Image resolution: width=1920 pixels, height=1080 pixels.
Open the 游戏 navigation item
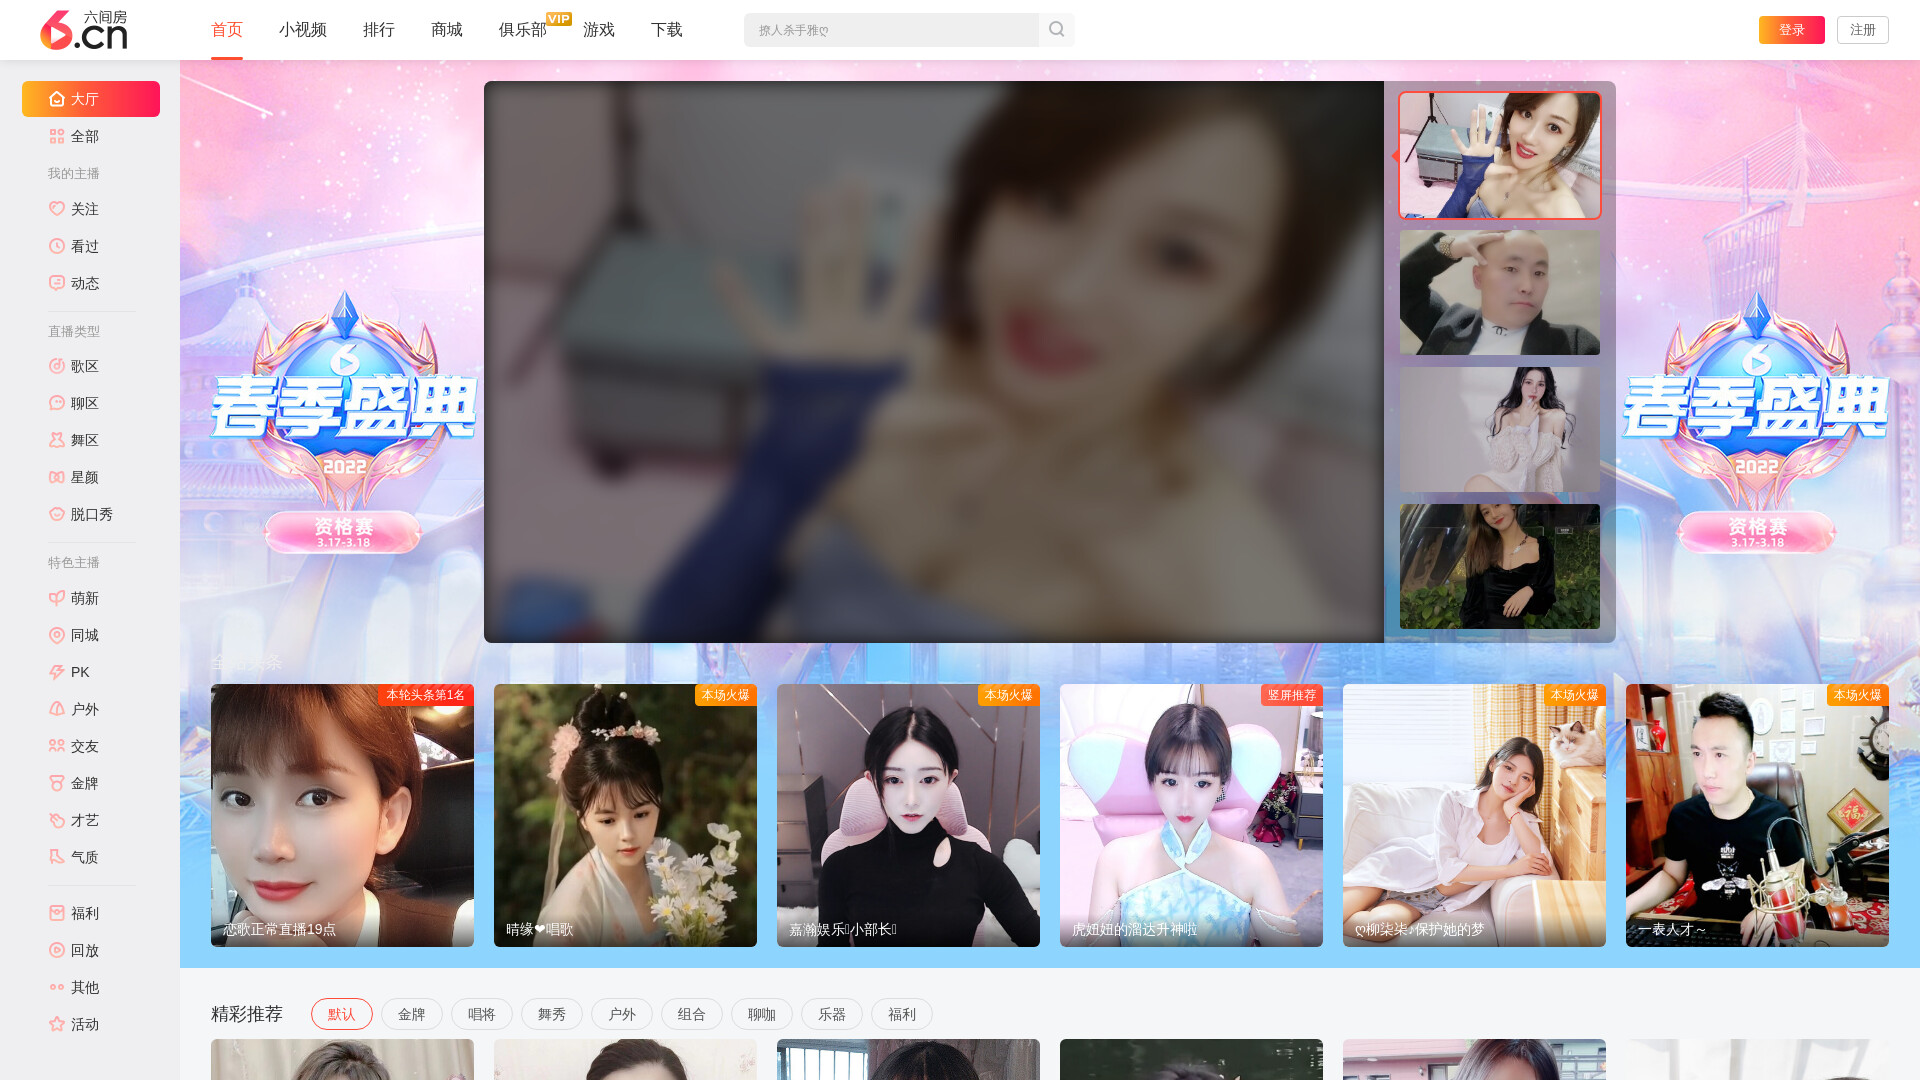[599, 30]
